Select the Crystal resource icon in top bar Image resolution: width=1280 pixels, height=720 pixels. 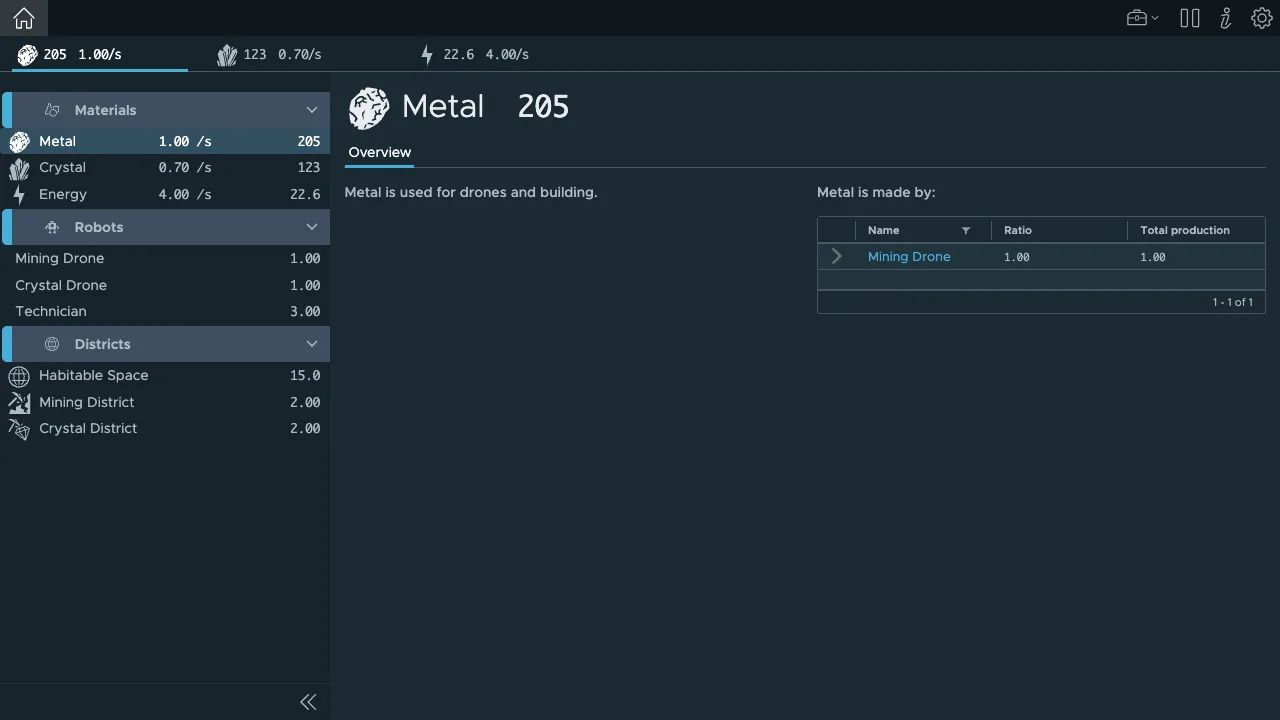point(227,55)
